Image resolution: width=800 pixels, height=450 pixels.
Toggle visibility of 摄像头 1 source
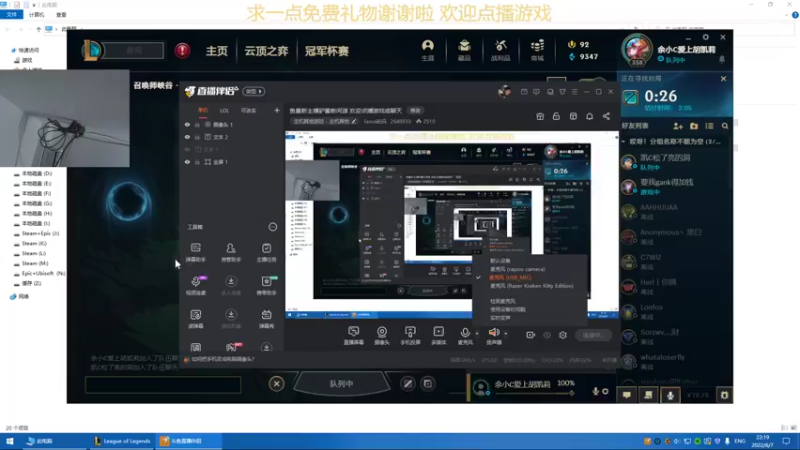pos(187,124)
